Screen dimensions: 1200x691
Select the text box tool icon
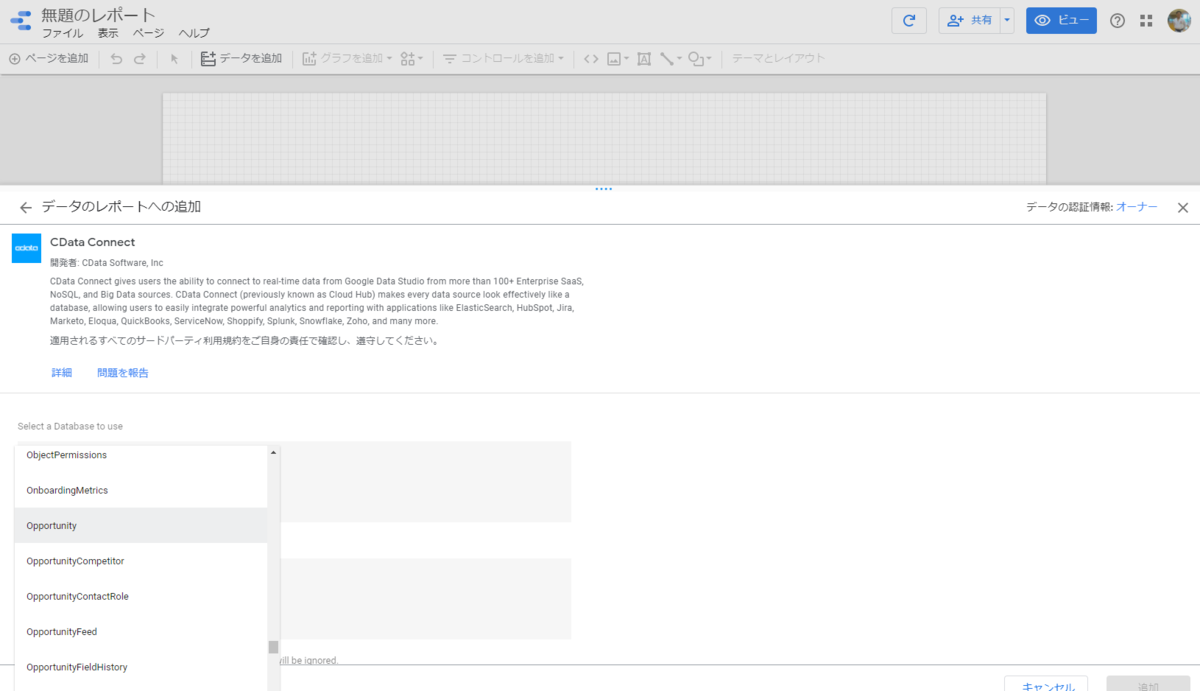(643, 59)
